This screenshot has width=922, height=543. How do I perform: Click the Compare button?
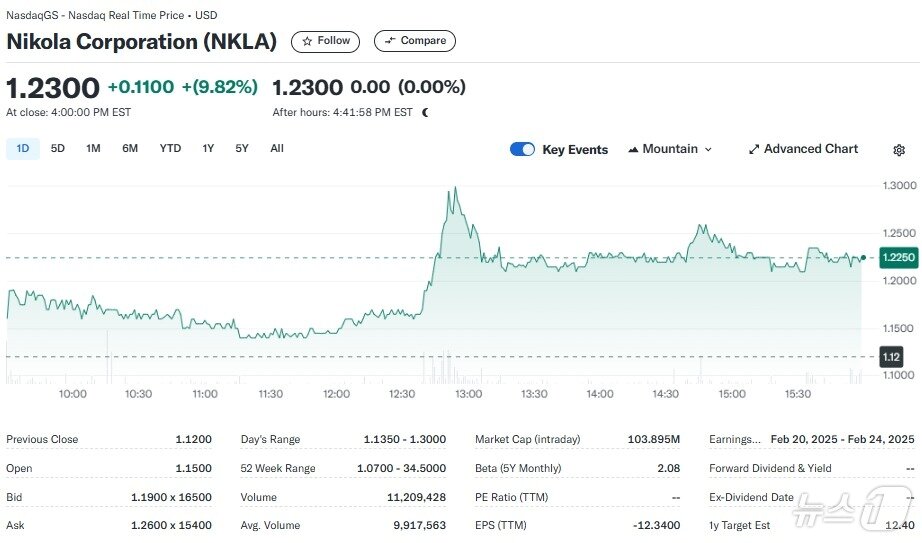[x=414, y=41]
